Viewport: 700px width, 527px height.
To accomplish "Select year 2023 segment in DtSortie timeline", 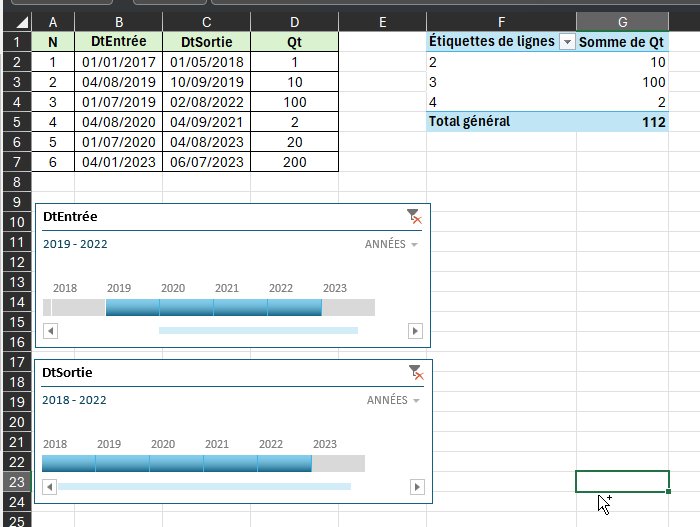I will 338,464.
